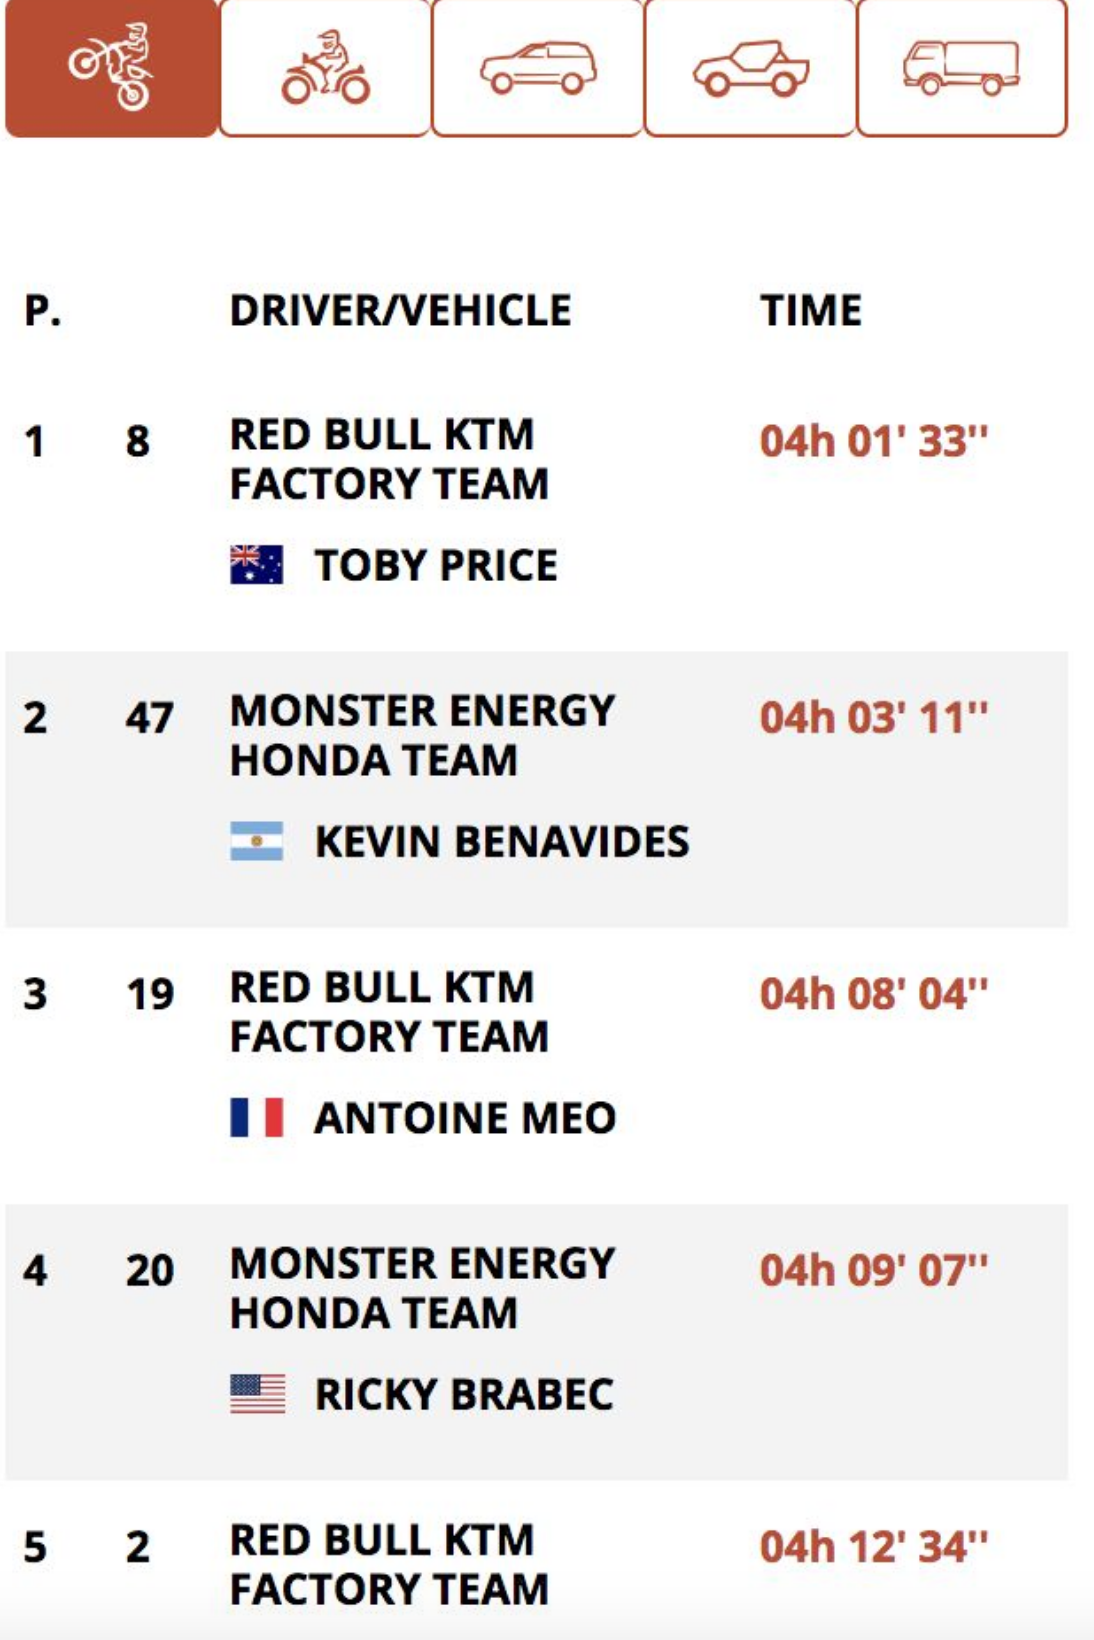
Task: Click the P. position column header
Action: [43, 310]
